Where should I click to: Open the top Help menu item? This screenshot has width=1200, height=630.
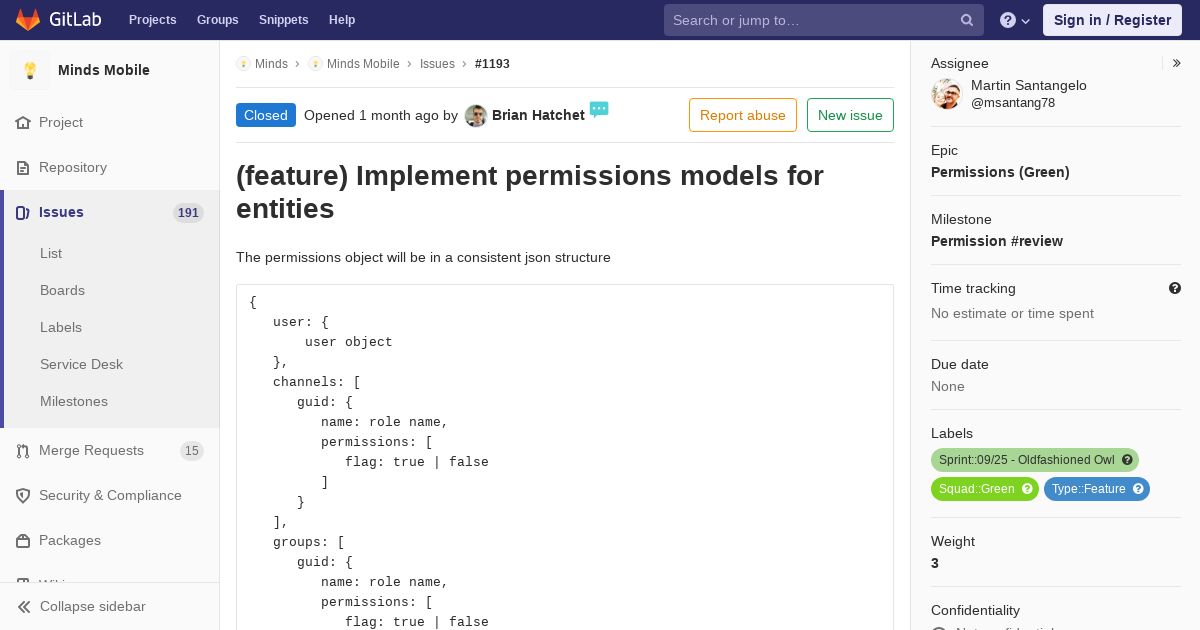click(x=342, y=20)
